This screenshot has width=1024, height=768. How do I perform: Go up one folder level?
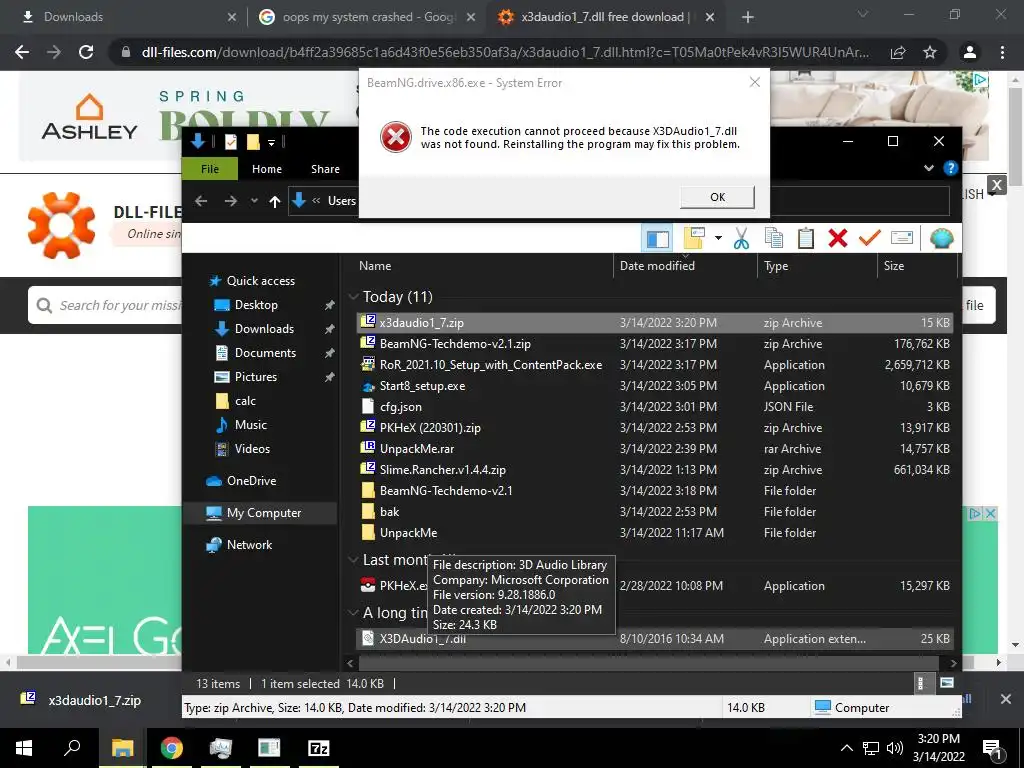[275, 201]
